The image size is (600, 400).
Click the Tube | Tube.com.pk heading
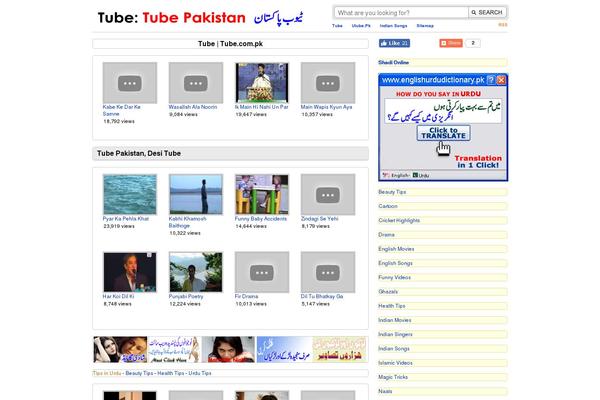[x=230, y=44]
